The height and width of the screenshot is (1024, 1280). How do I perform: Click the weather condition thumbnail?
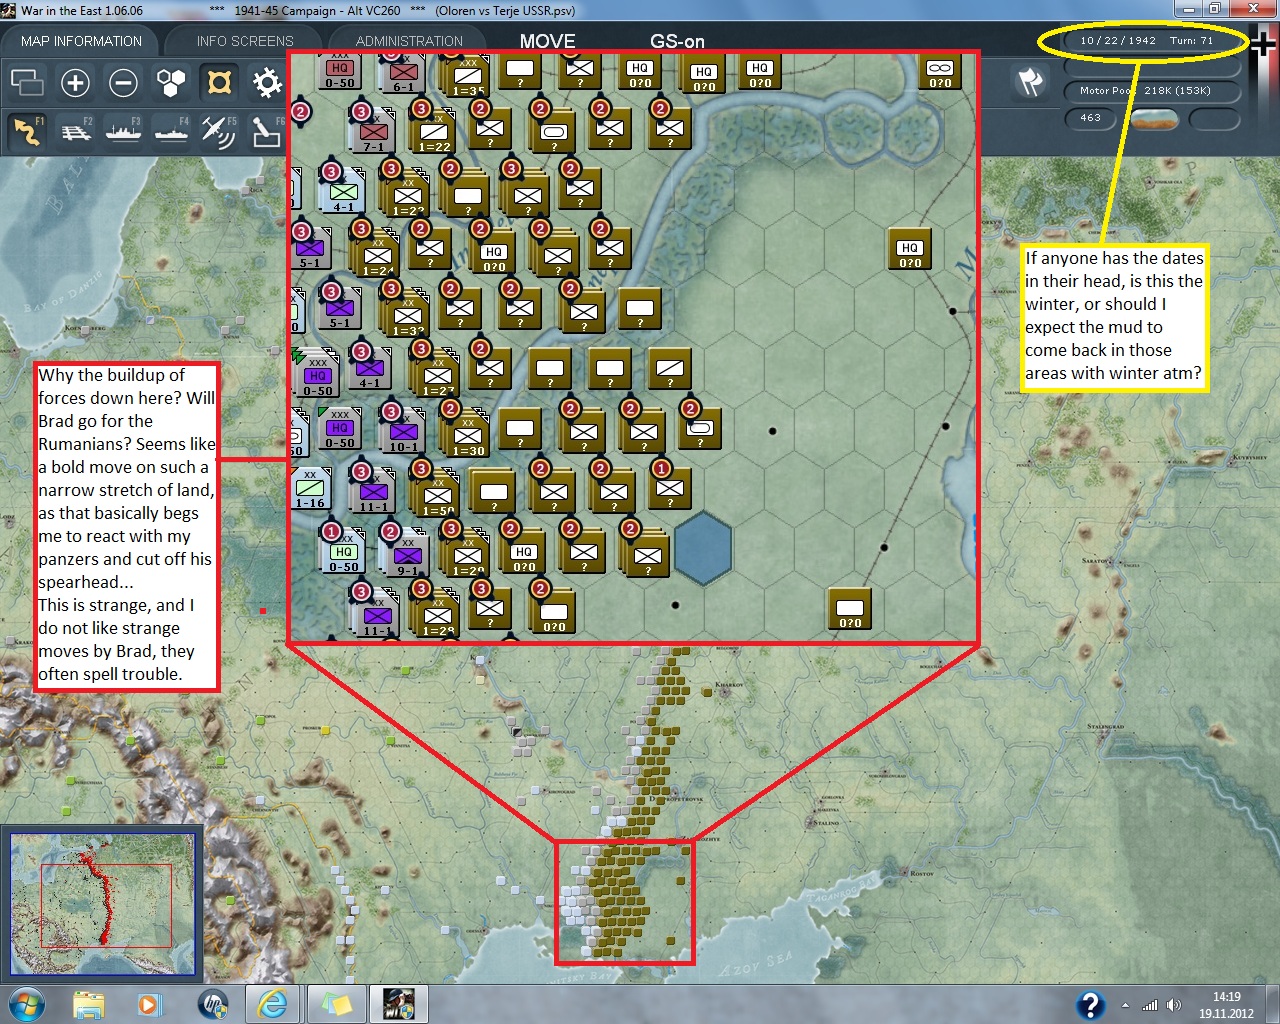click(x=1154, y=119)
